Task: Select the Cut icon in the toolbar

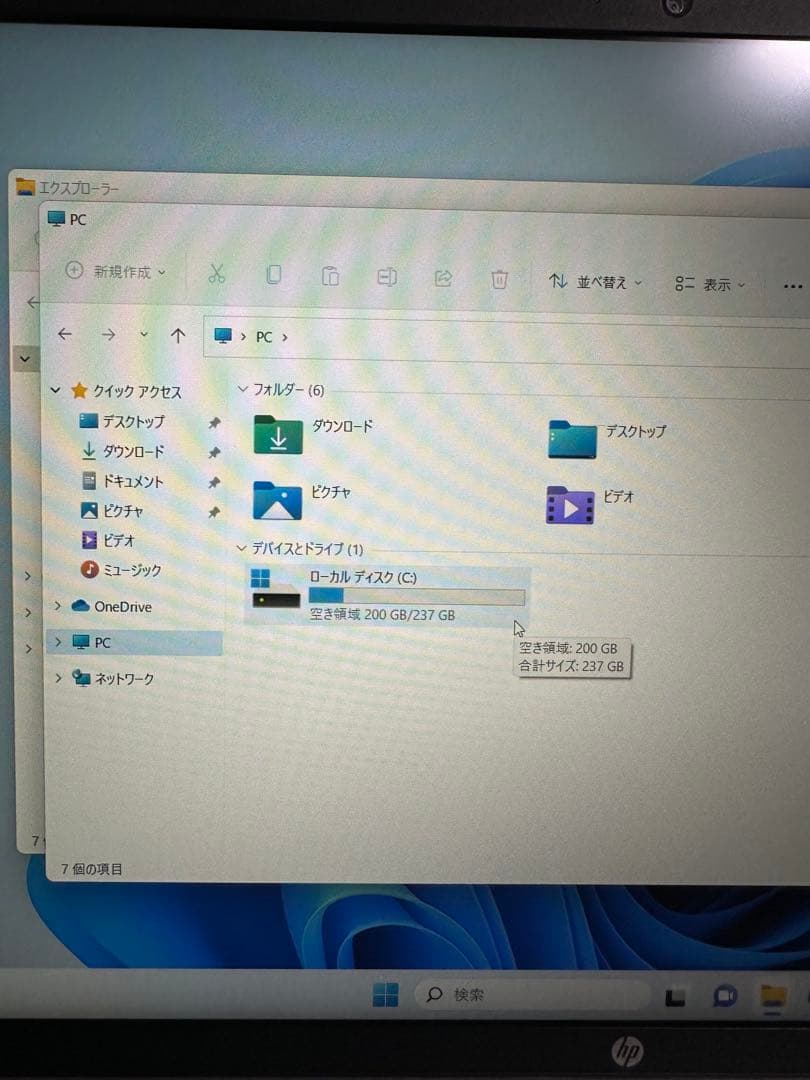Action: 217,277
